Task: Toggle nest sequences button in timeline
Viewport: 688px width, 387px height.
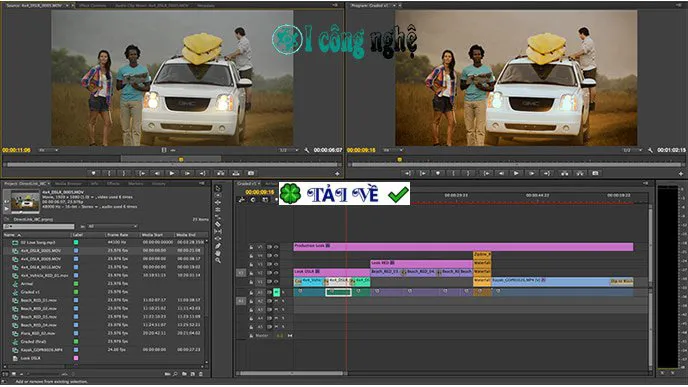Action: click(x=241, y=200)
